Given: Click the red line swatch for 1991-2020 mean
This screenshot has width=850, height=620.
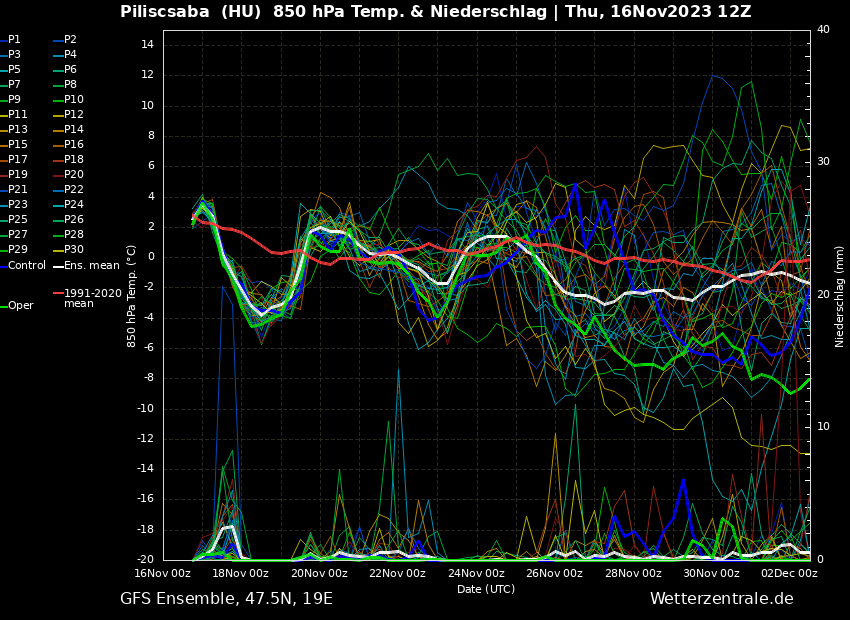Looking at the screenshot, I should click(58, 294).
